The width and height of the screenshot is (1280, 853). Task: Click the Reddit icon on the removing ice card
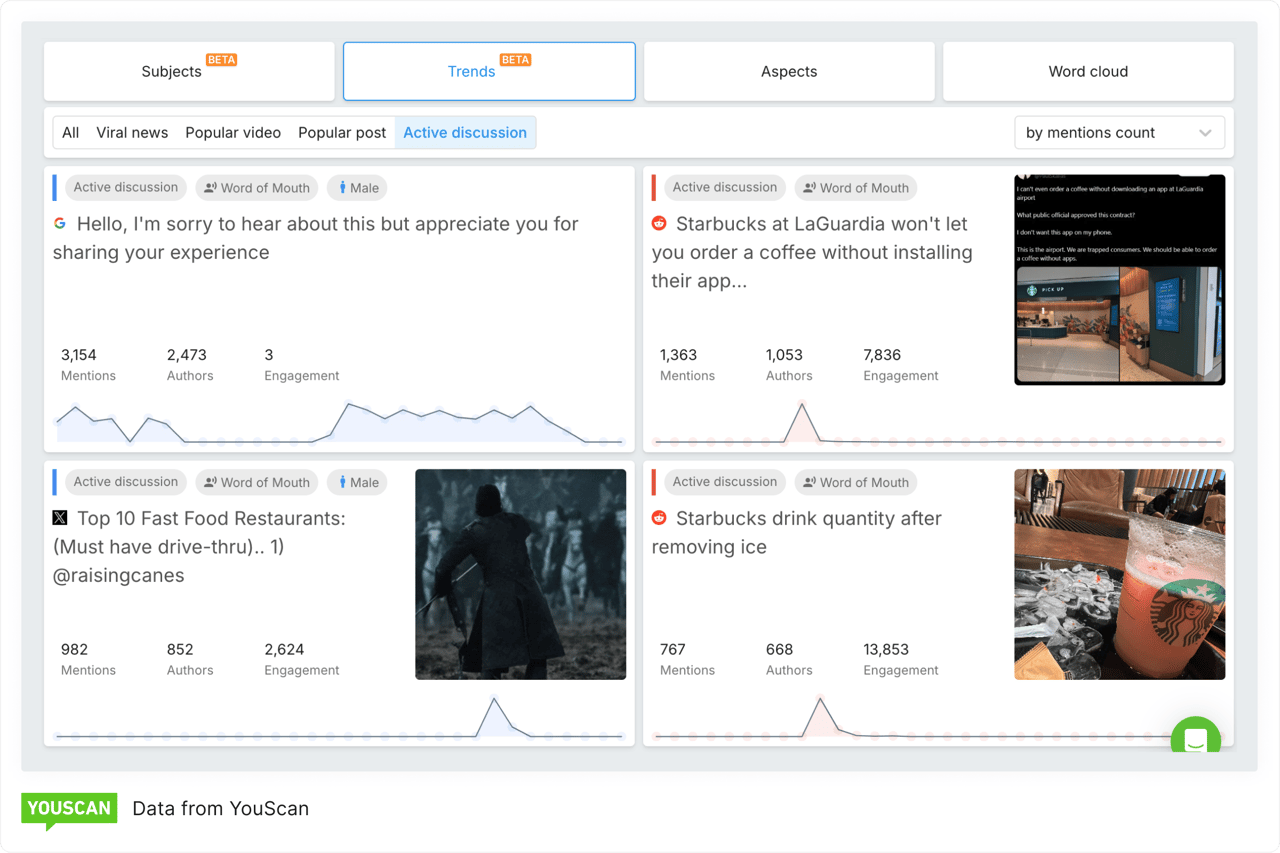pos(659,518)
